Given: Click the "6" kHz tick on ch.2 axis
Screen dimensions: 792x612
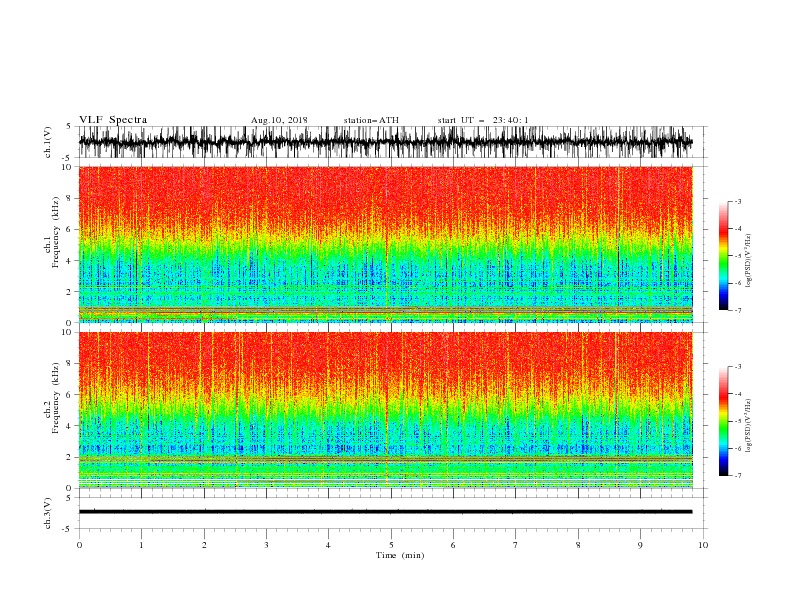Looking at the screenshot, I should click(x=69, y=395).
